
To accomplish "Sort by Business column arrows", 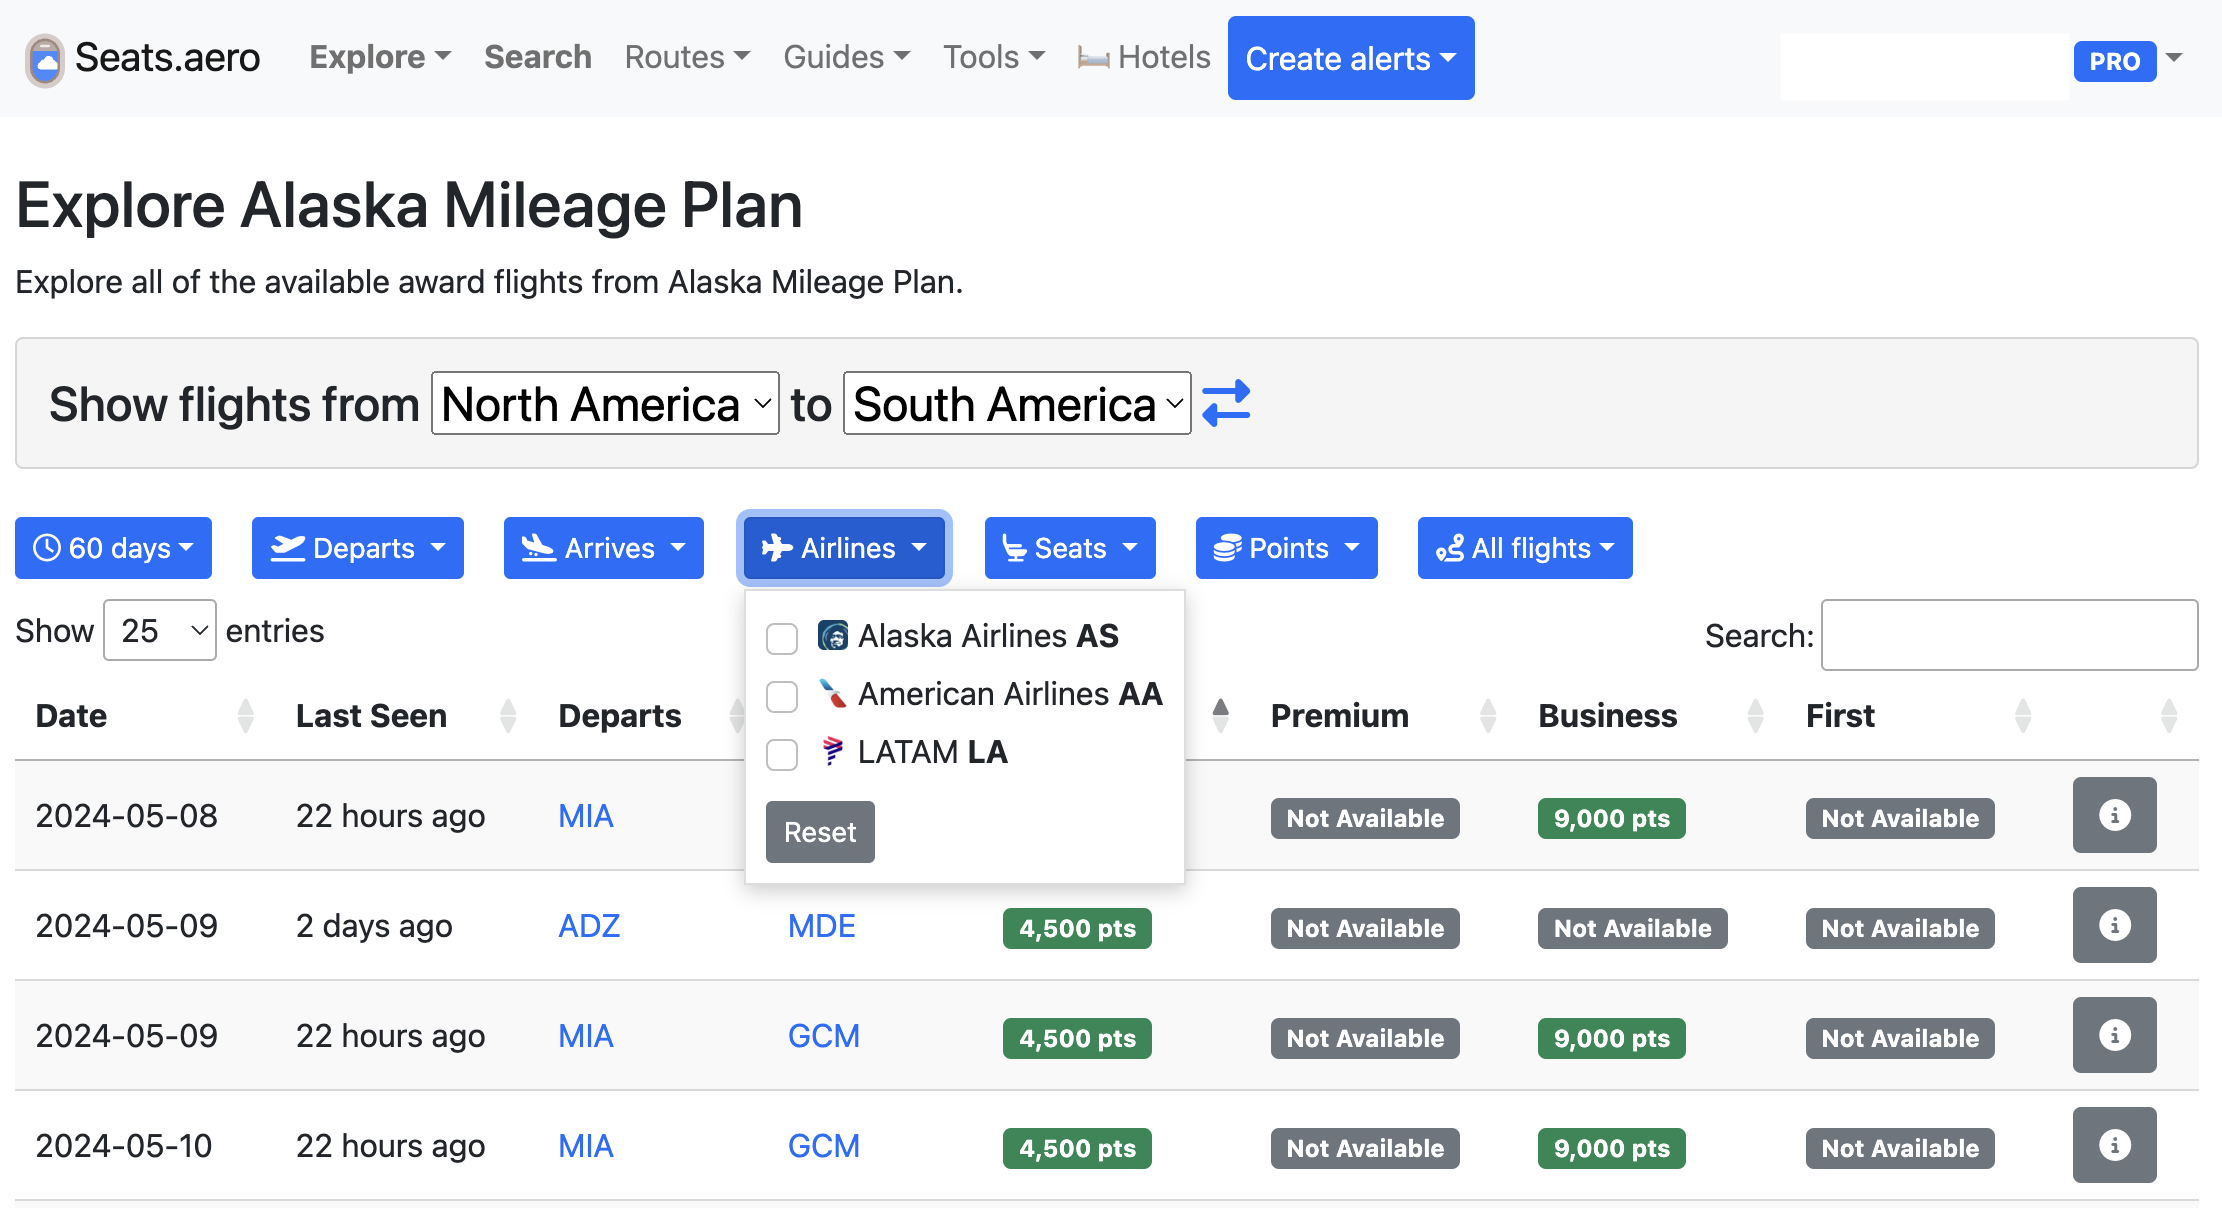I will coord(1755,716).
